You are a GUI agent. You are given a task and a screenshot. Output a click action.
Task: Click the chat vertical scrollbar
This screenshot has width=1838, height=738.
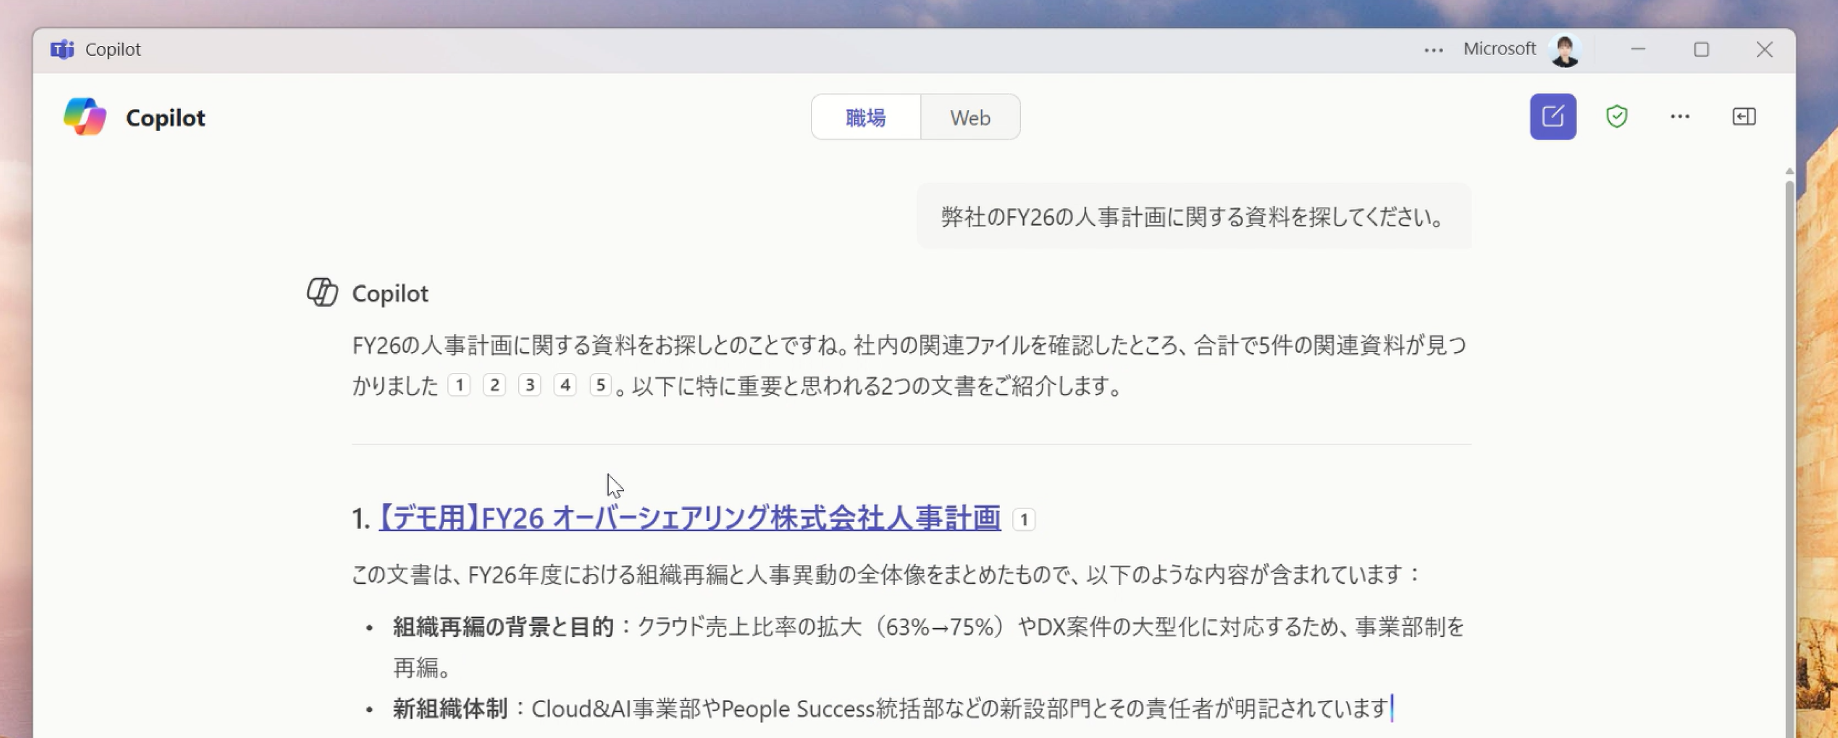[1790, 459]
